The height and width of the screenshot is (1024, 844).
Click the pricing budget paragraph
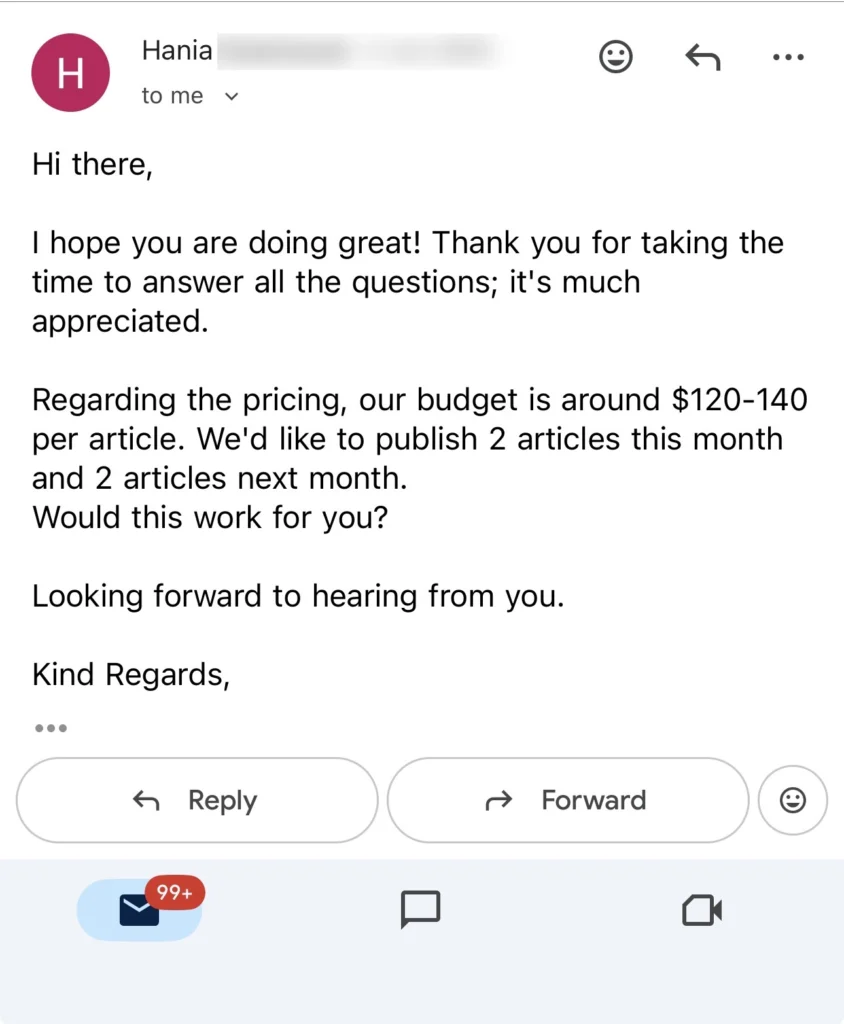tap(419, 439)
